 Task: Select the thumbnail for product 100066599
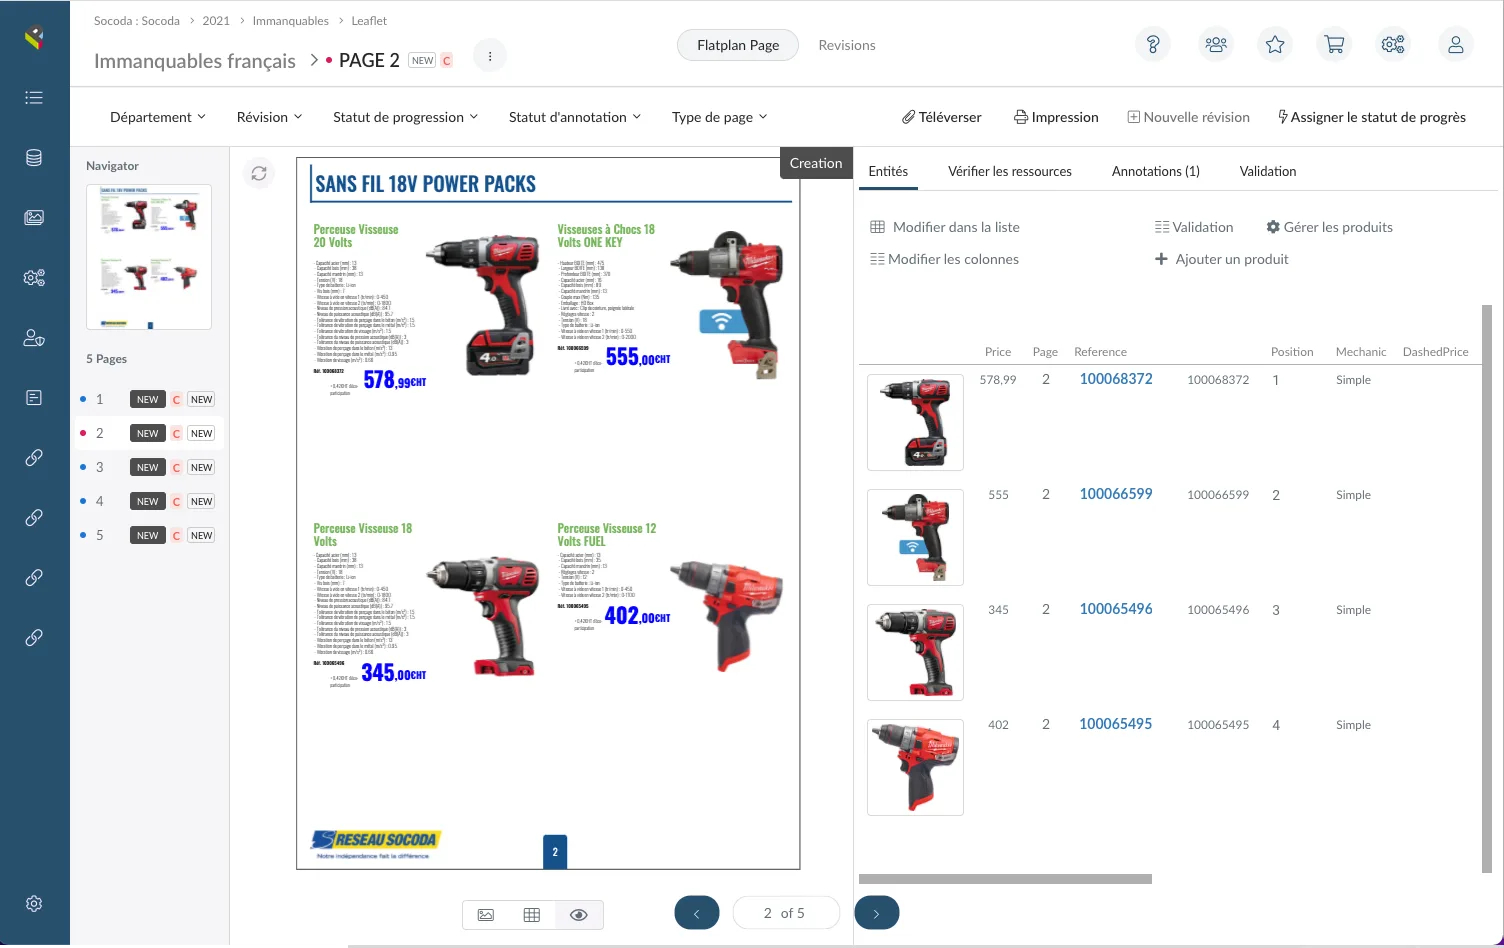click(x=915, y=537)
